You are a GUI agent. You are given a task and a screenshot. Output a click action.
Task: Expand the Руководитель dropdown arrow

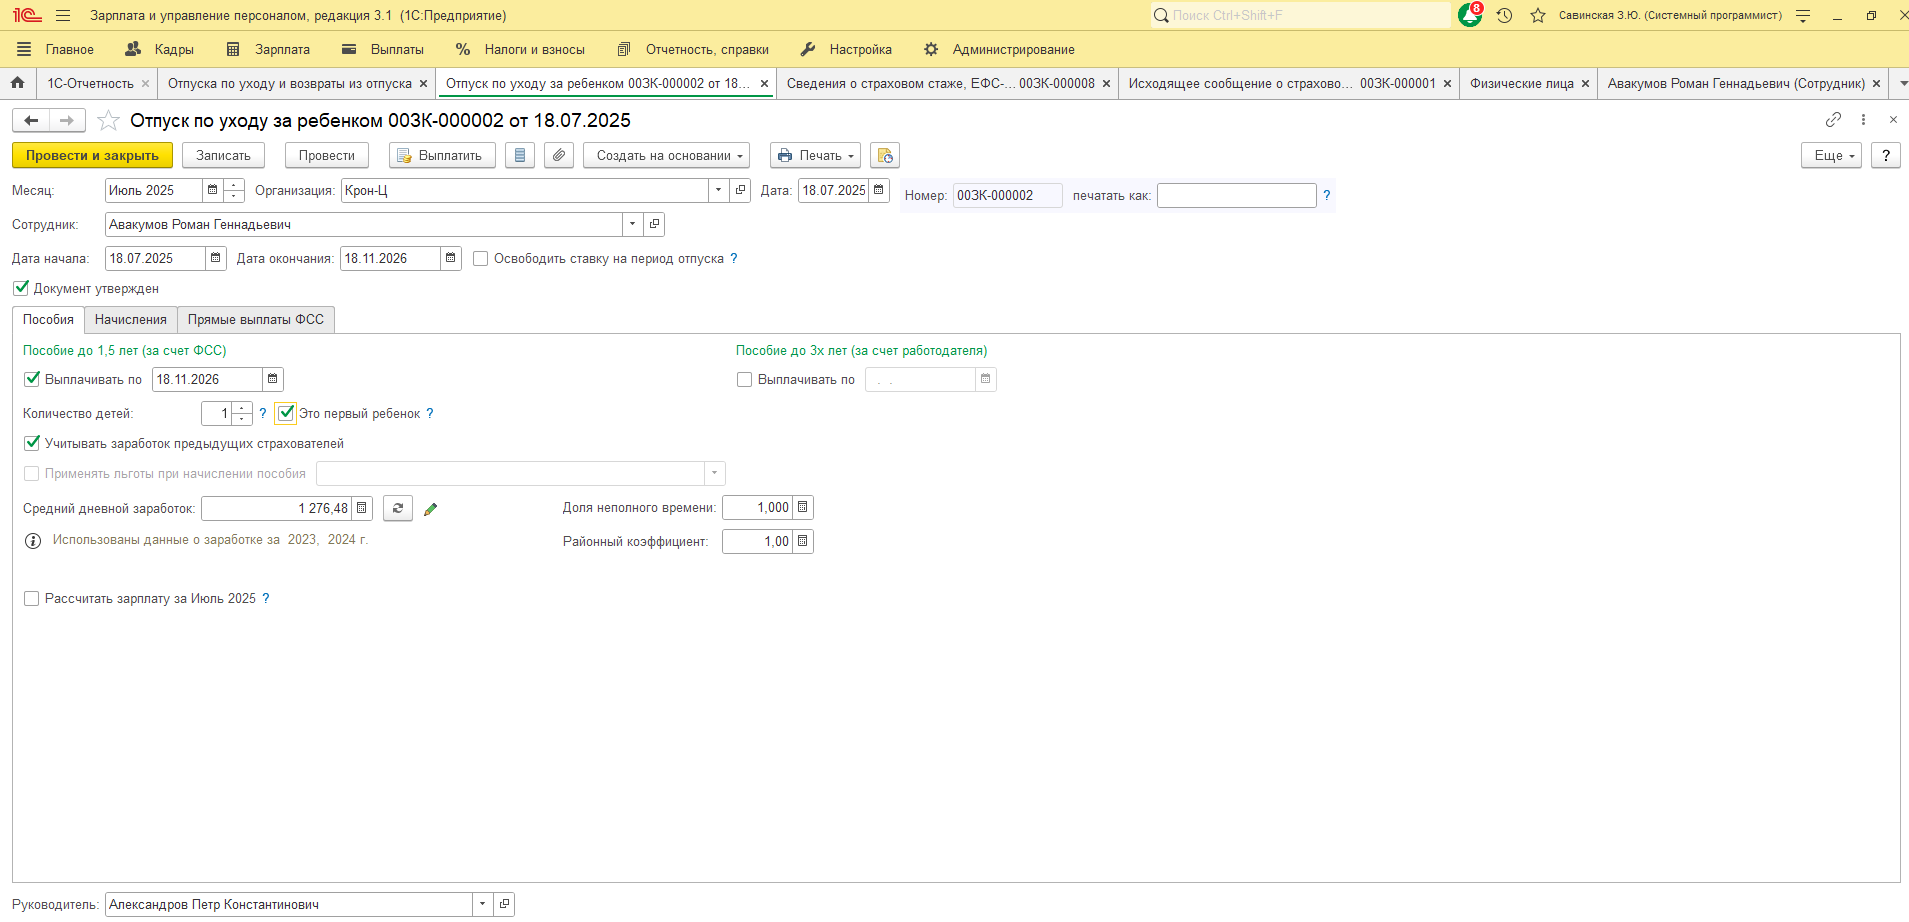point(482,904)
